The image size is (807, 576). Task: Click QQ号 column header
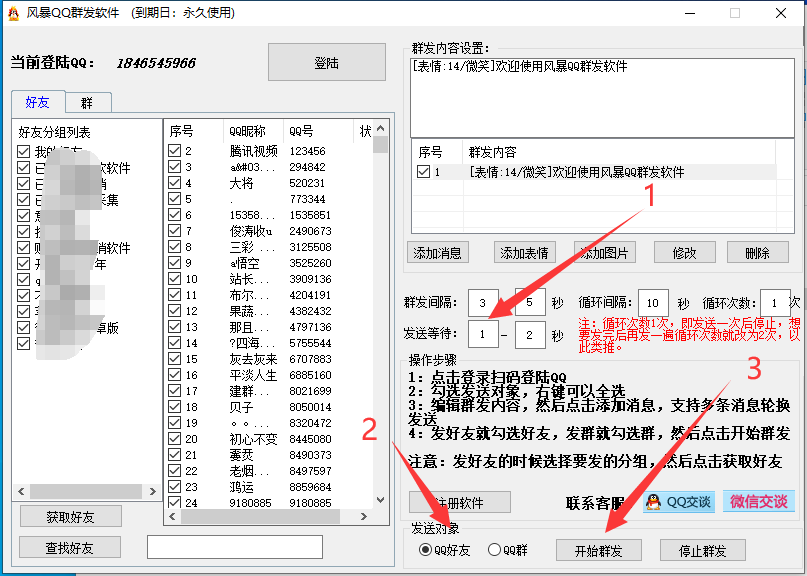tap(318, 131)
